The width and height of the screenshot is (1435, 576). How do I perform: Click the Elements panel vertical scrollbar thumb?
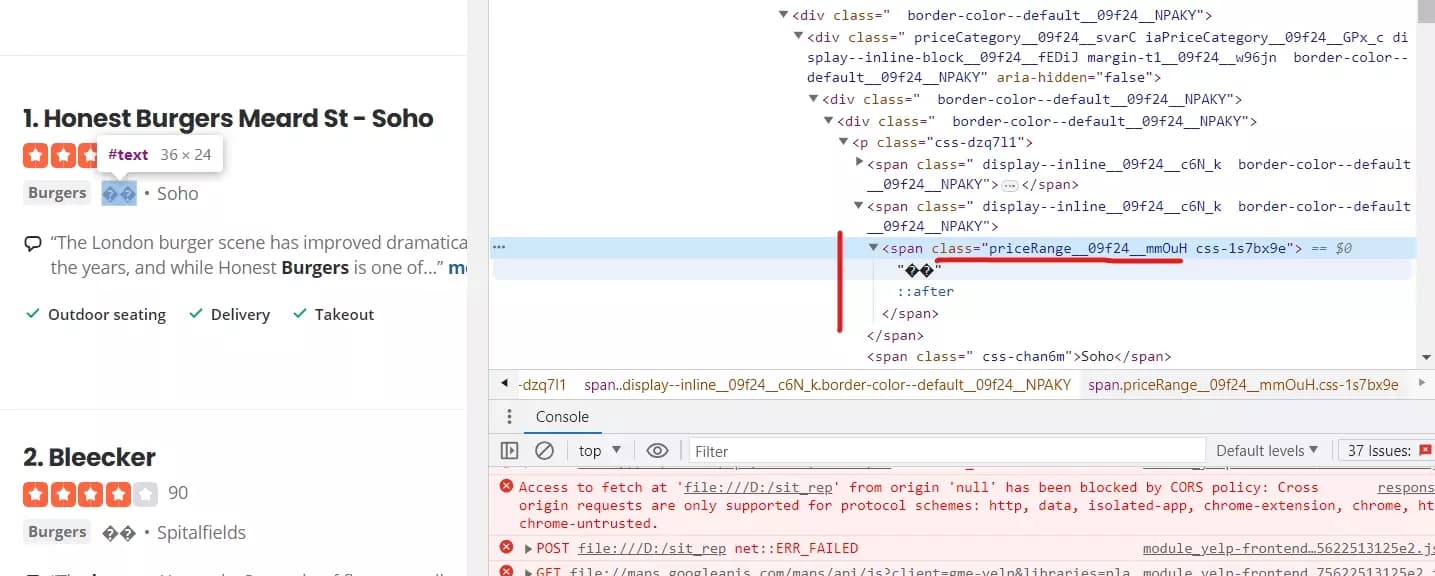coord(1425,11)
